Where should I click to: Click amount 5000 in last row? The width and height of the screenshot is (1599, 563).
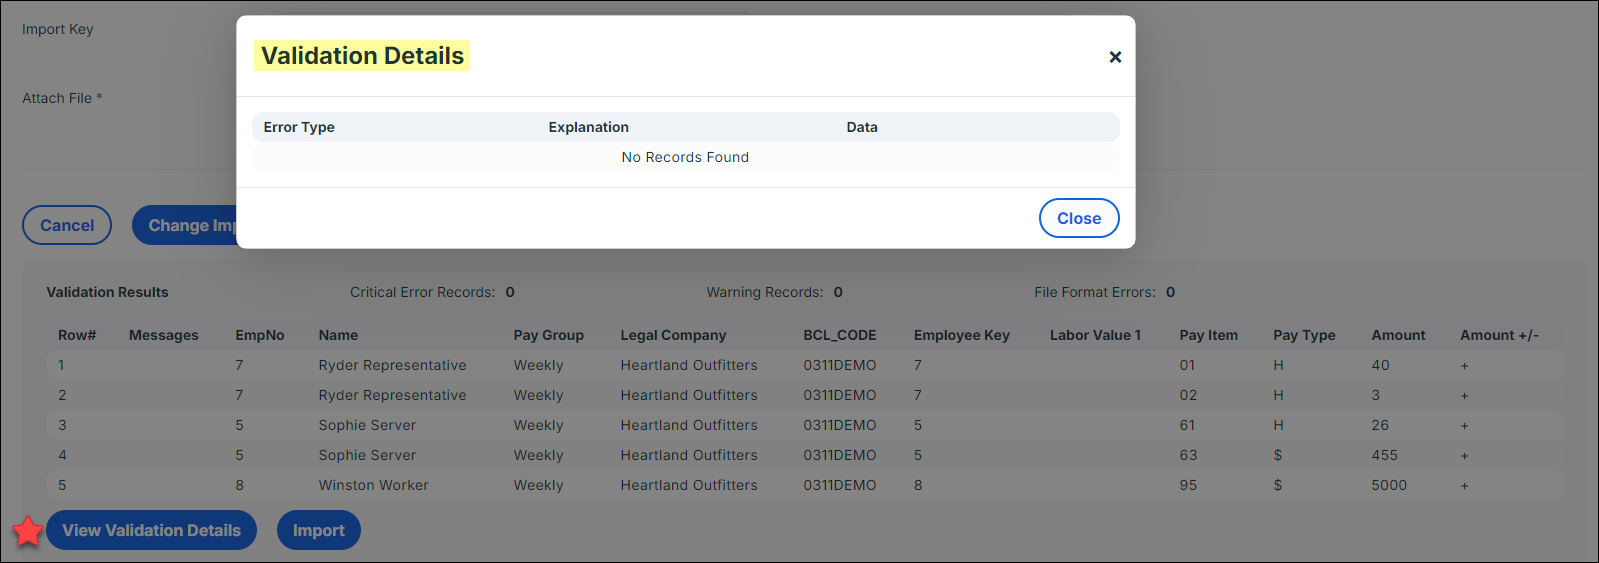coord(1389,485)
